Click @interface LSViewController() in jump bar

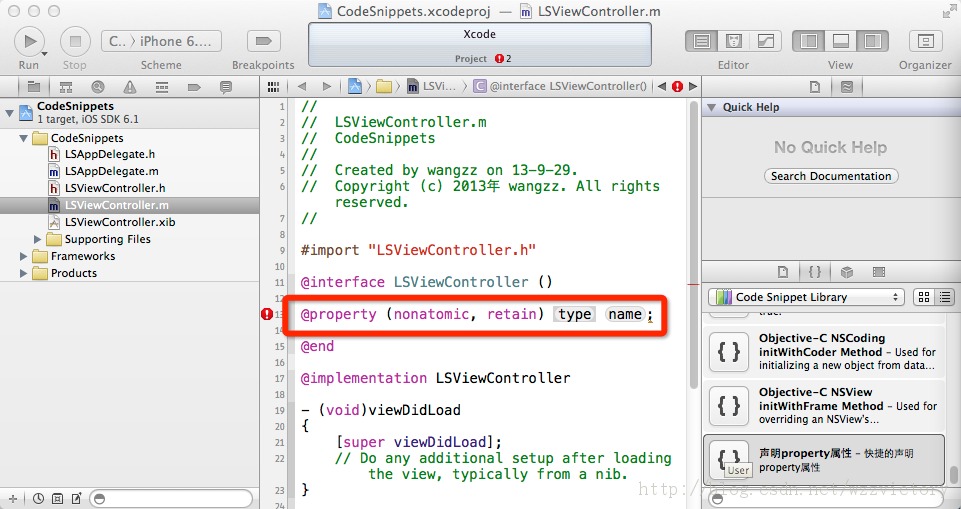coord(561,86)
